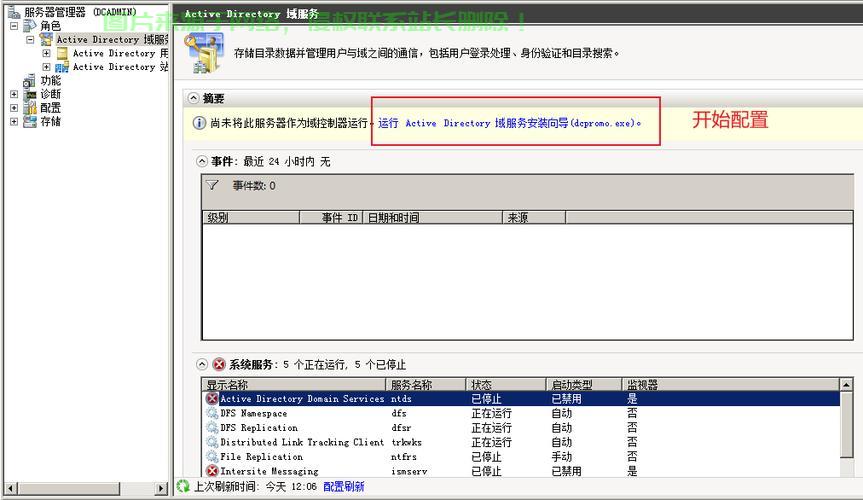Screen dimensions: 863x500
Task: Click the 诊断 (Diagnostics) node icon
Action: pos(30,94)
